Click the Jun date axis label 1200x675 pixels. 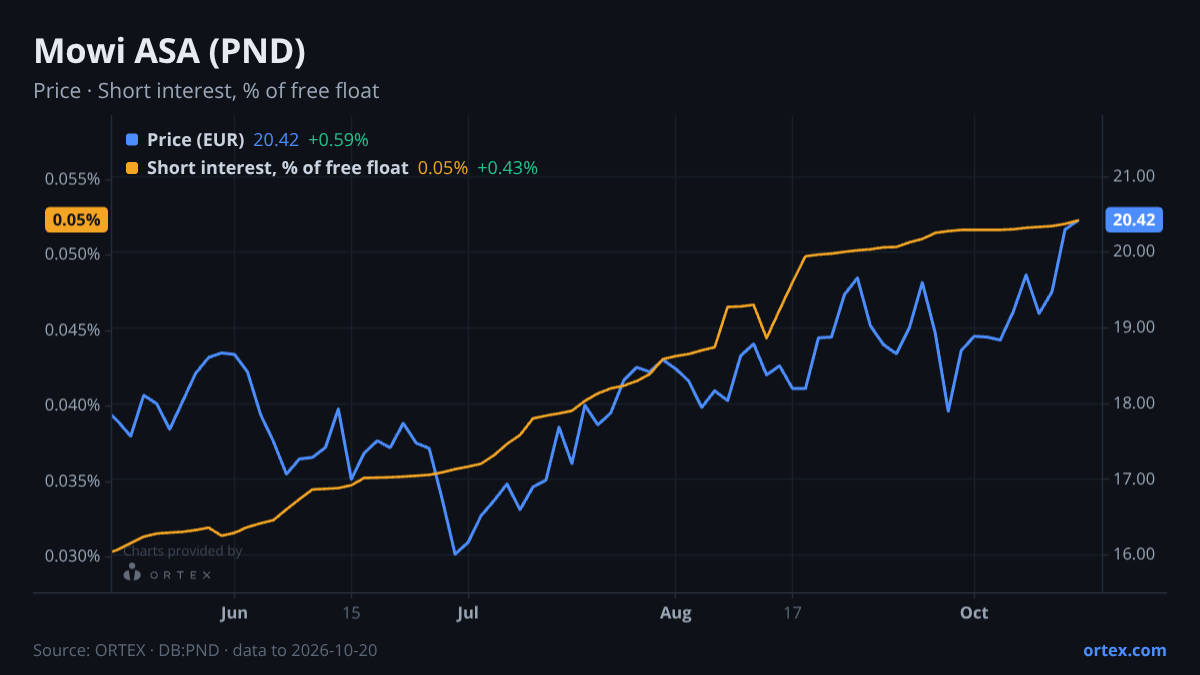pos(233,612)
